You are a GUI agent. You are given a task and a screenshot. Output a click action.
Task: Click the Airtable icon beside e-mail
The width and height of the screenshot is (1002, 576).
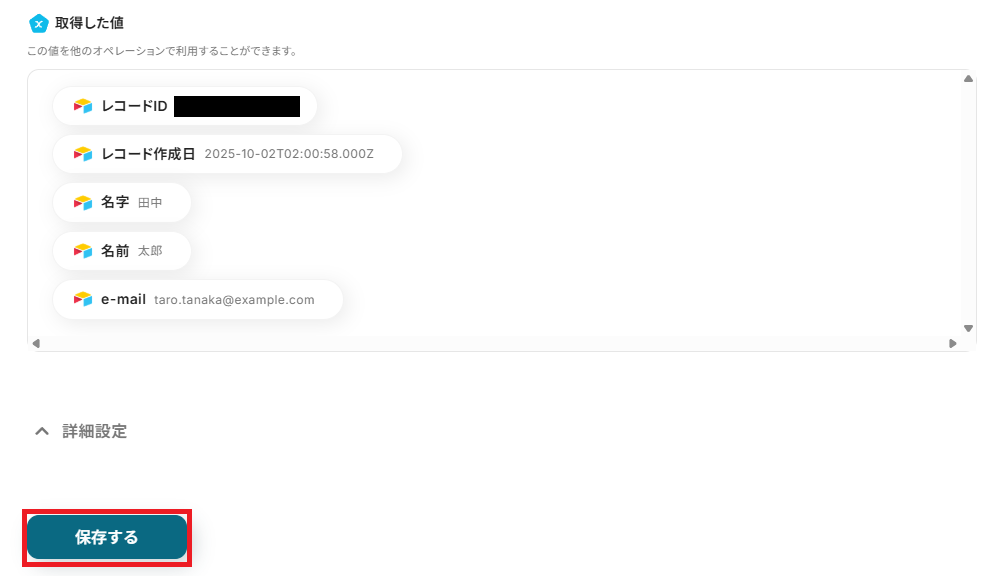[x=83, y=299]
